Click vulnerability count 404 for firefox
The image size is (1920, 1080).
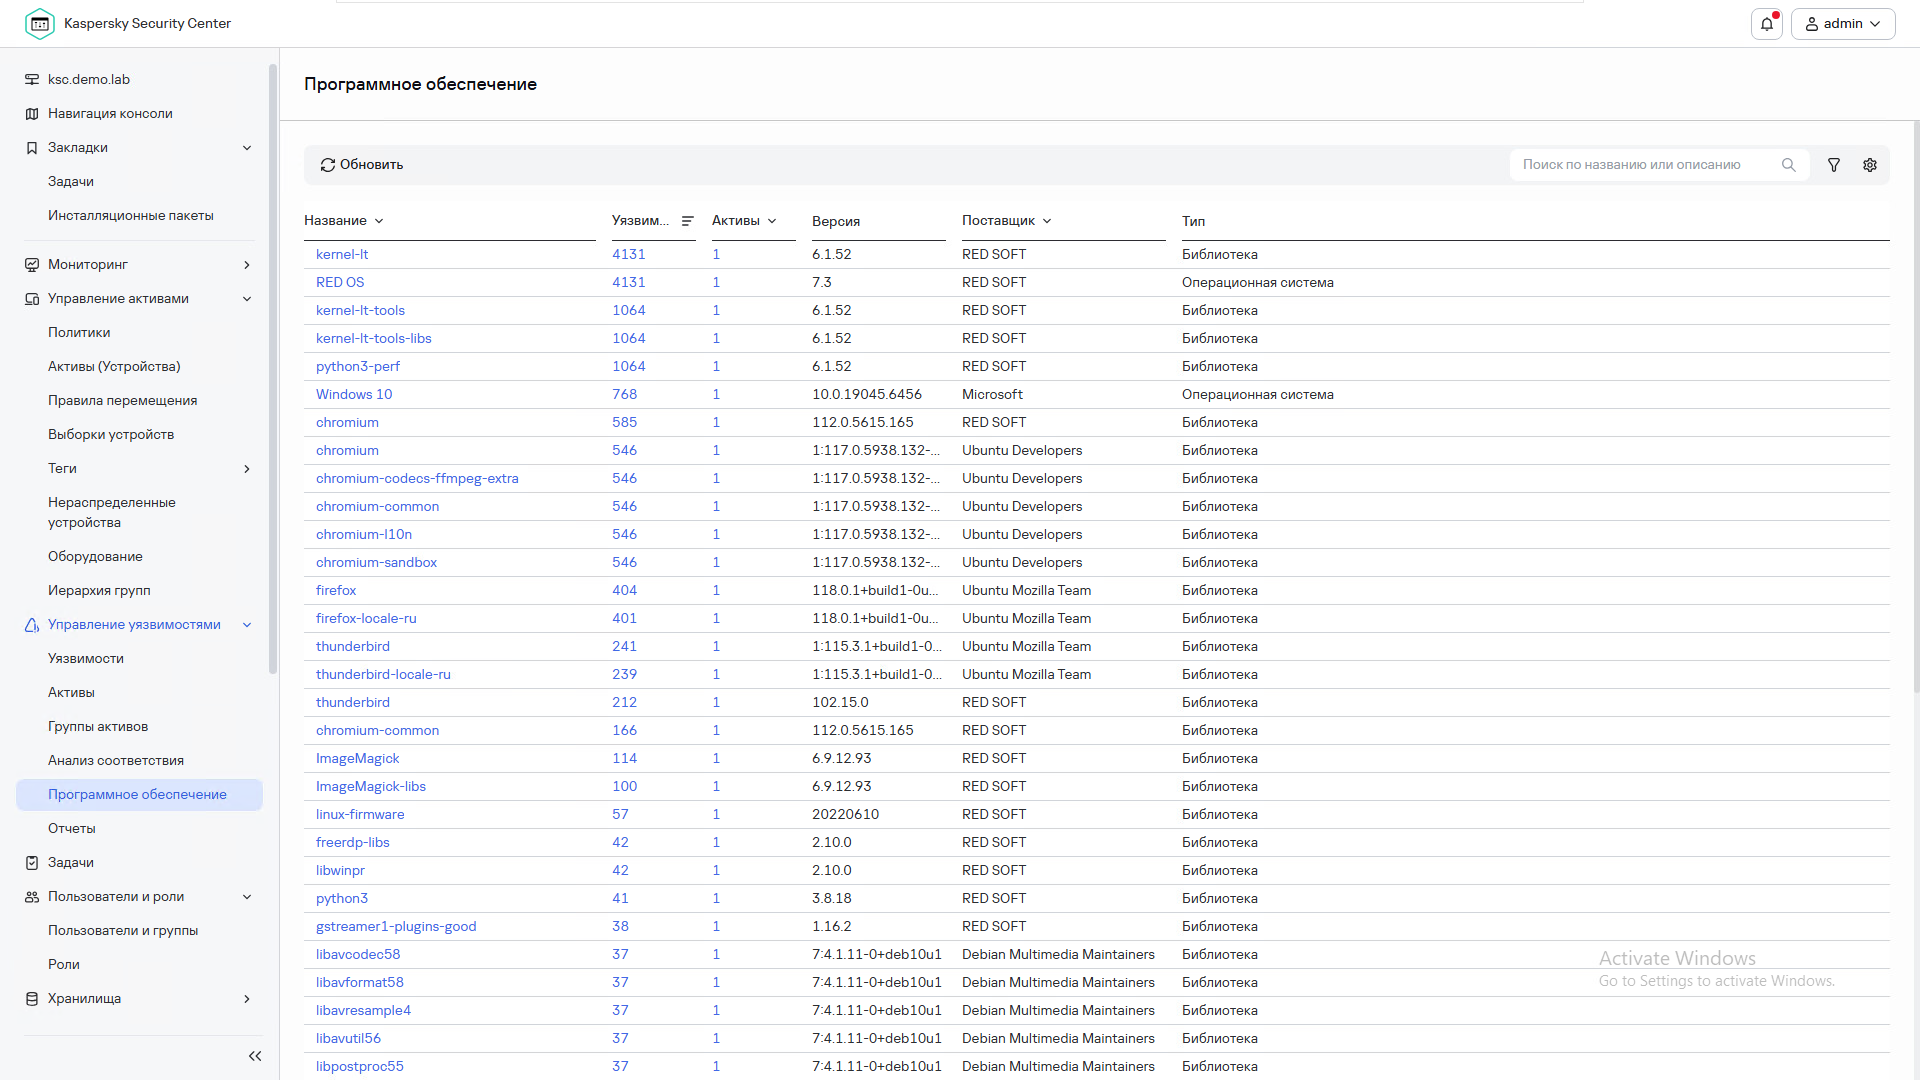click(x=625, y=591)
